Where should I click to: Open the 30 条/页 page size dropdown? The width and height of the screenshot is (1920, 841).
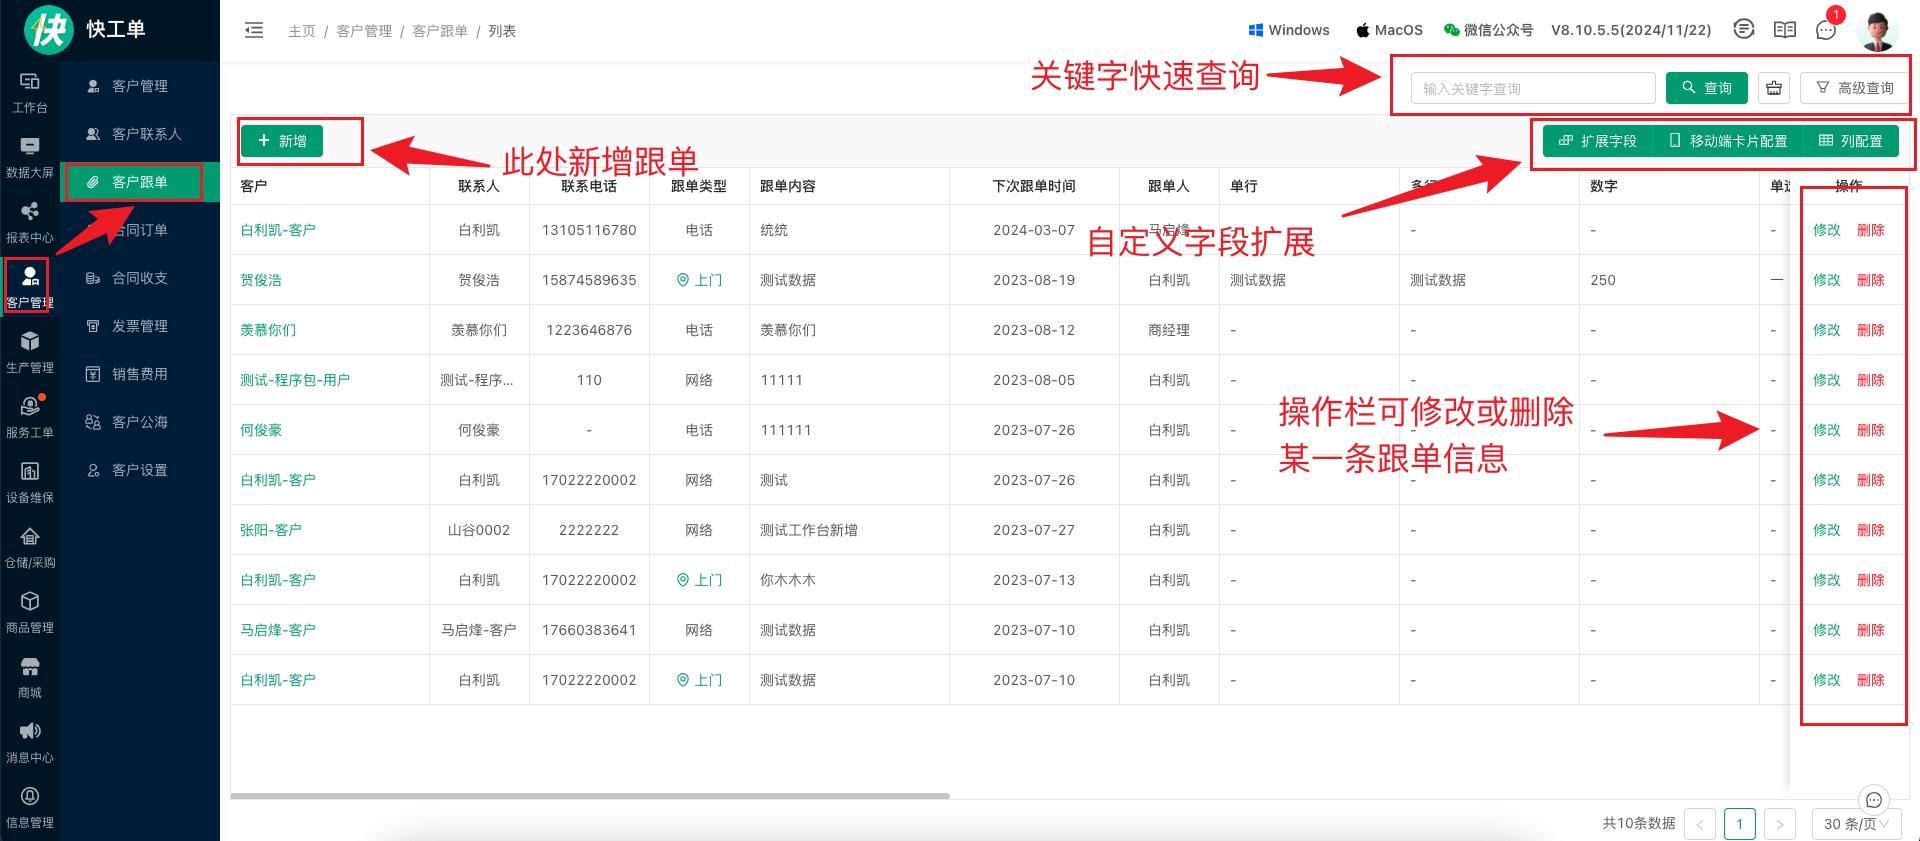click(x=1857, y=824)
